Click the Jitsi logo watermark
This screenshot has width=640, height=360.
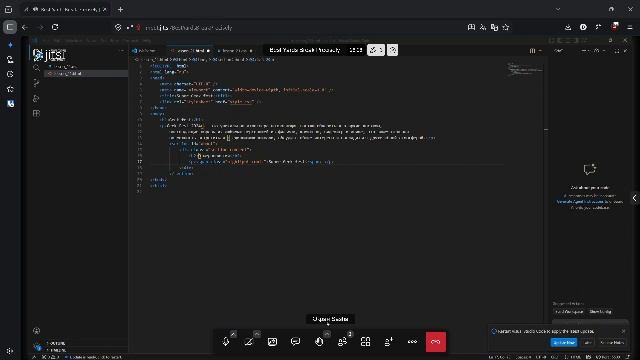coord(49,55)
